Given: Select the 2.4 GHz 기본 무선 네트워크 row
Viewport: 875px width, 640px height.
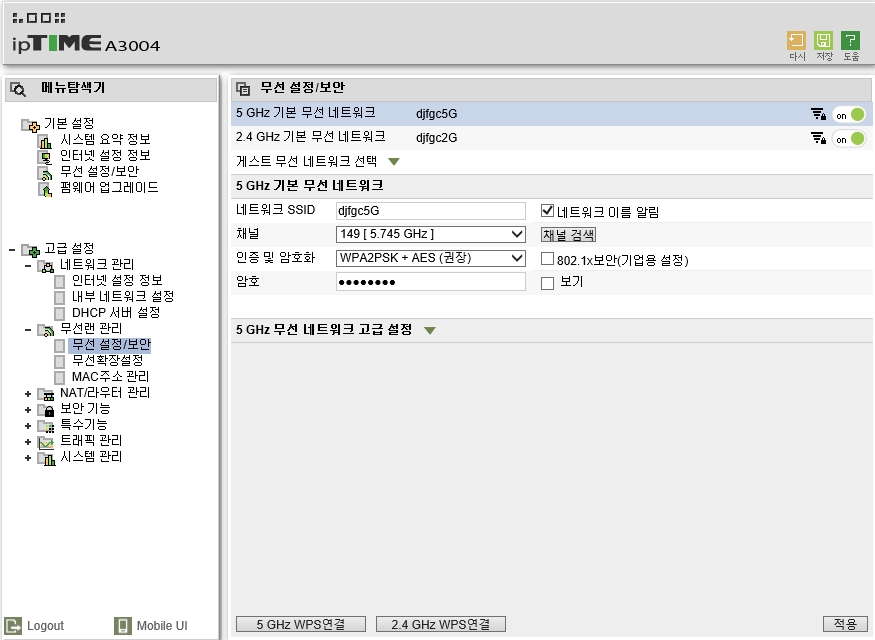Looking at the screenshot, I should click(x=551, y=138).
